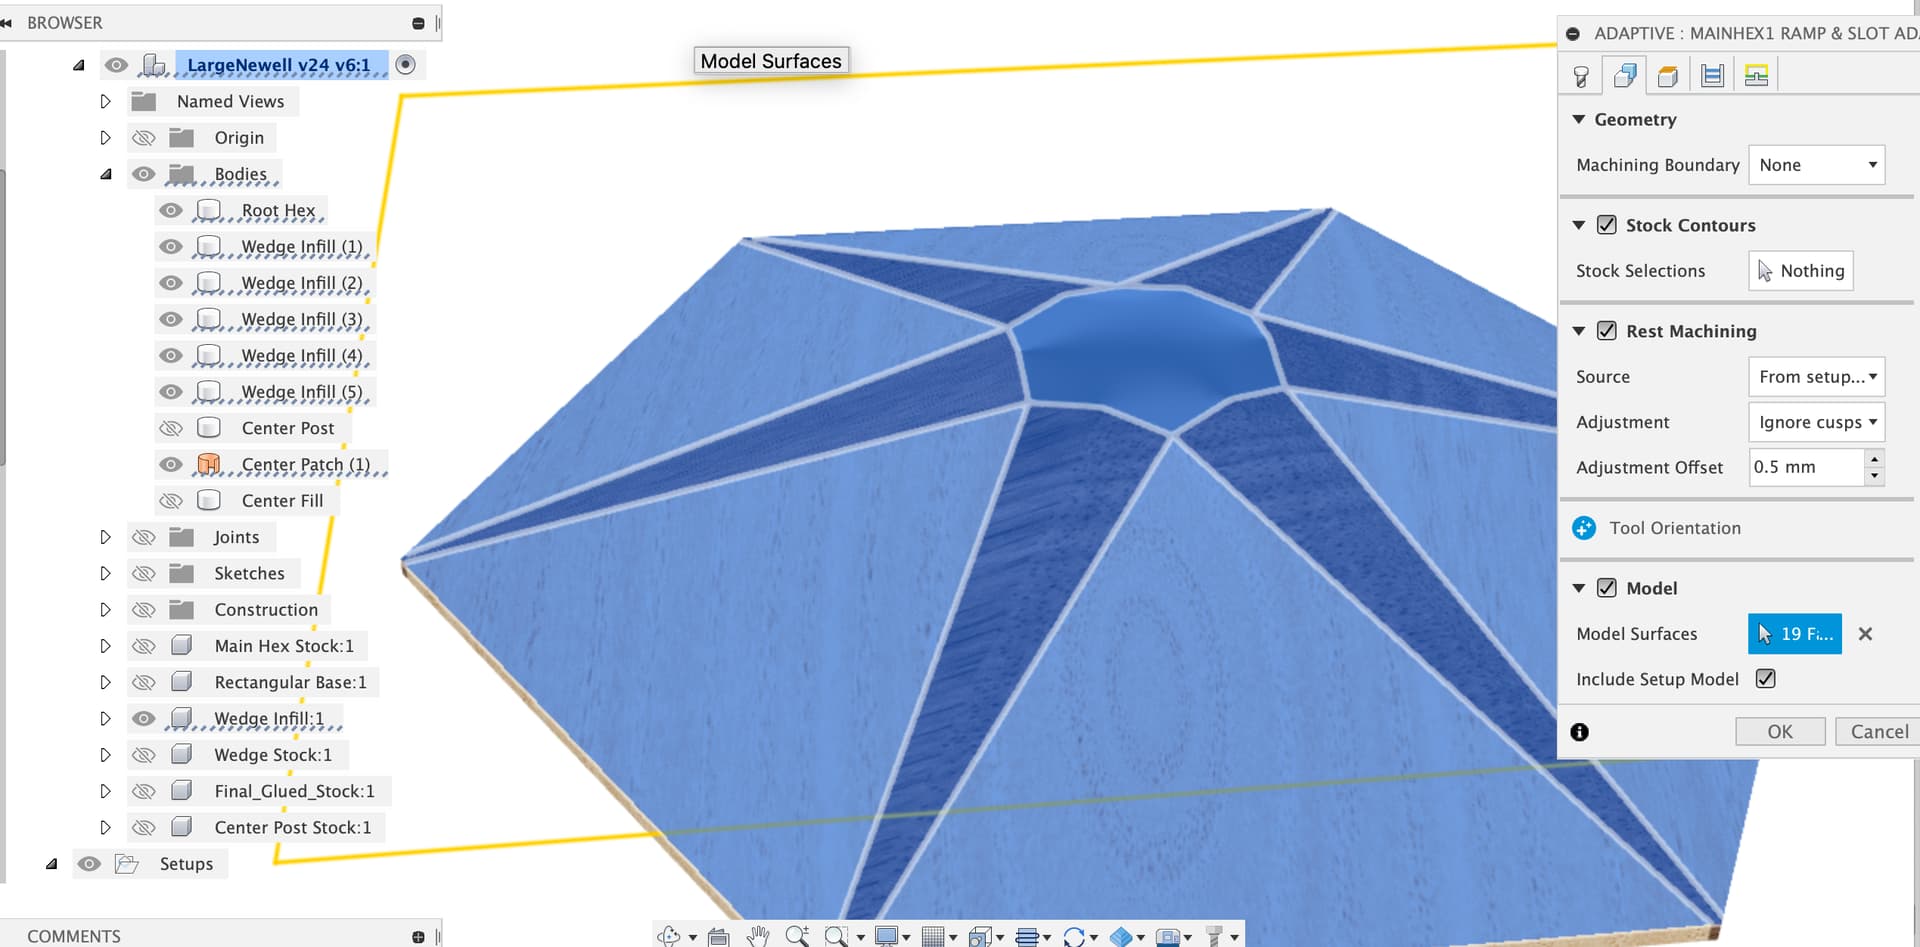Click the blue refresh arrows icon

pyautogui.click(x=1074, y=936)
